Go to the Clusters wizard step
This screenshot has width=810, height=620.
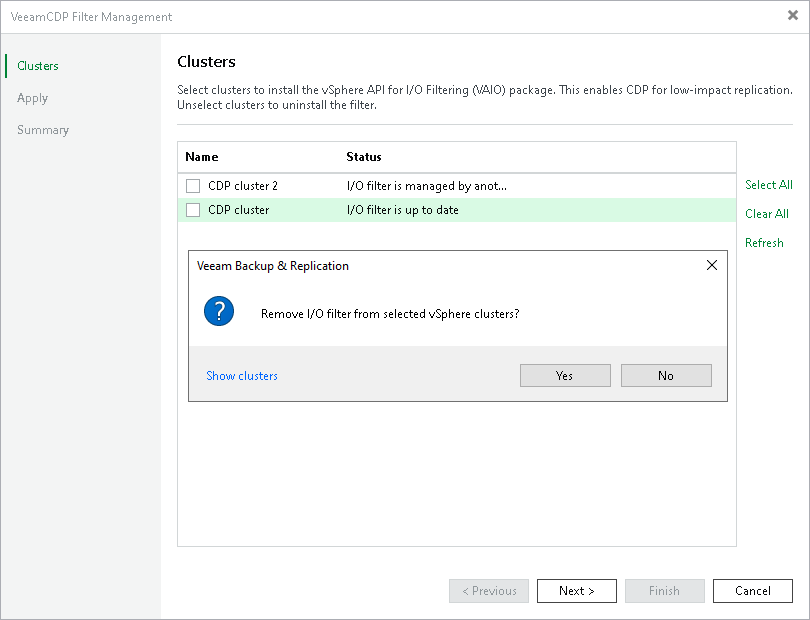pos(38,66)
